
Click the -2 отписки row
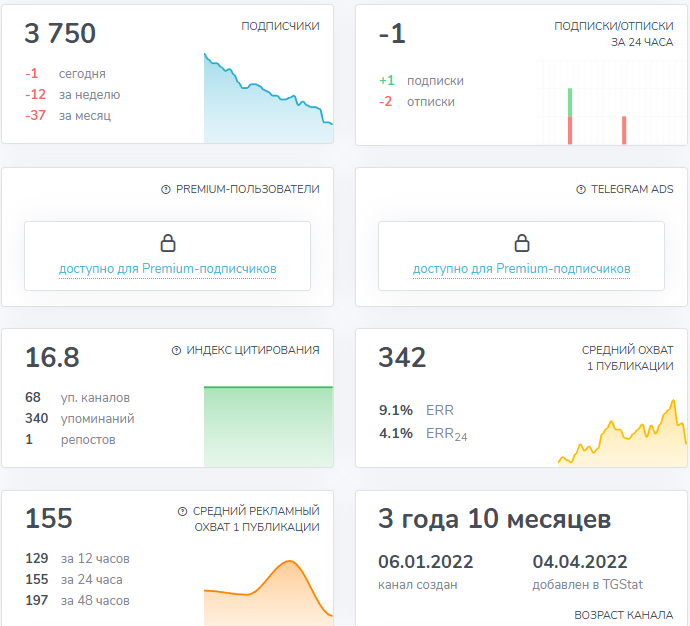tap(417, 102)
